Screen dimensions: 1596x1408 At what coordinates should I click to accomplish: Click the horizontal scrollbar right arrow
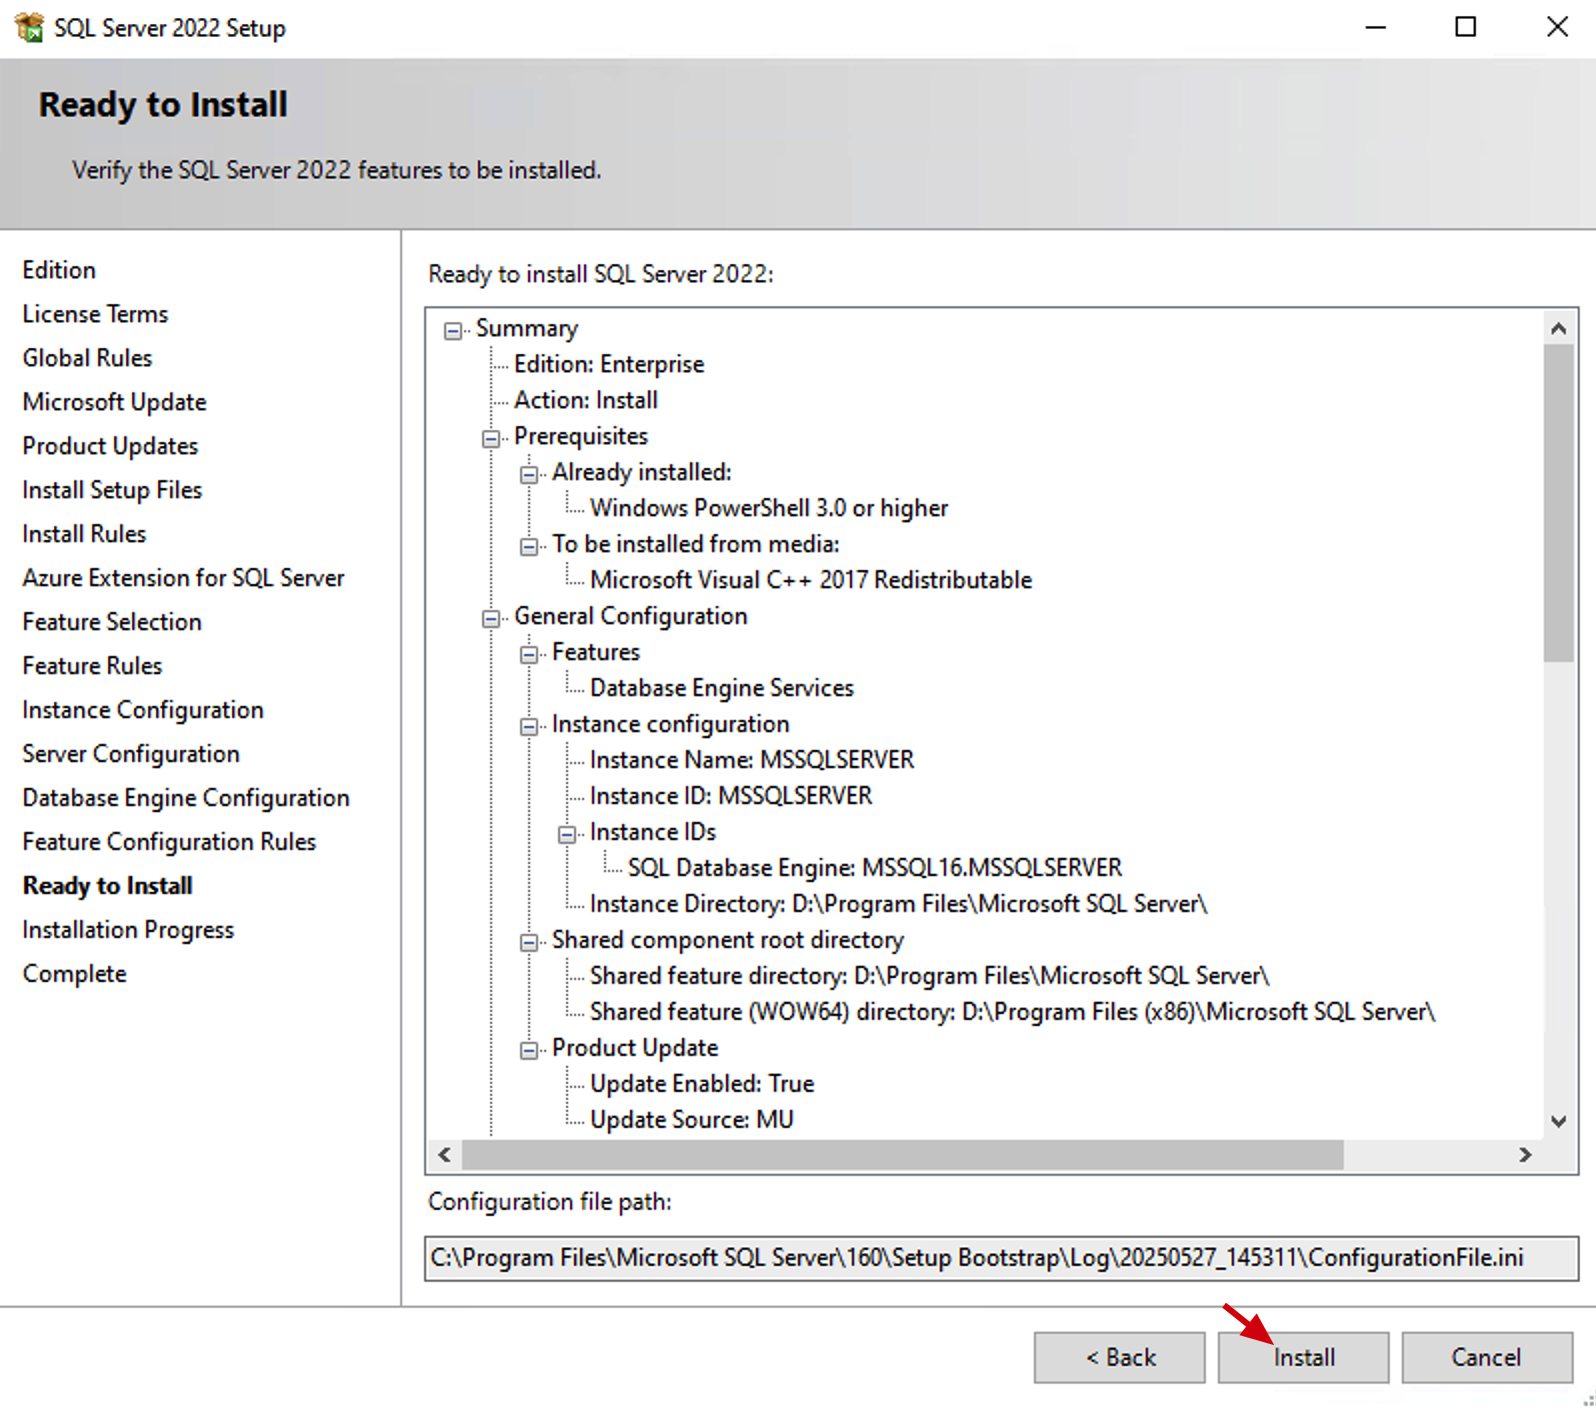pos(1525,1155)
